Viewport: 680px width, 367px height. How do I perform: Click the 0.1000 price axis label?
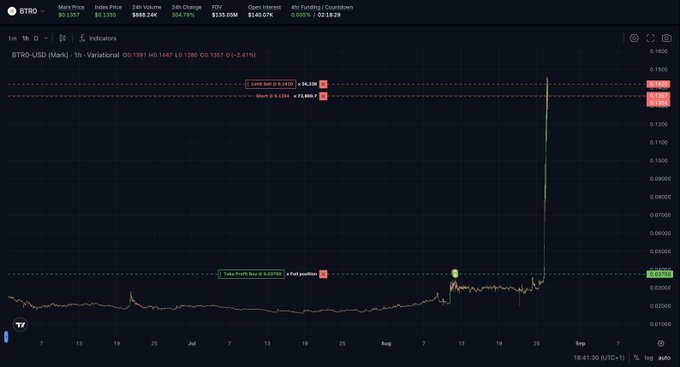point(659,161)
